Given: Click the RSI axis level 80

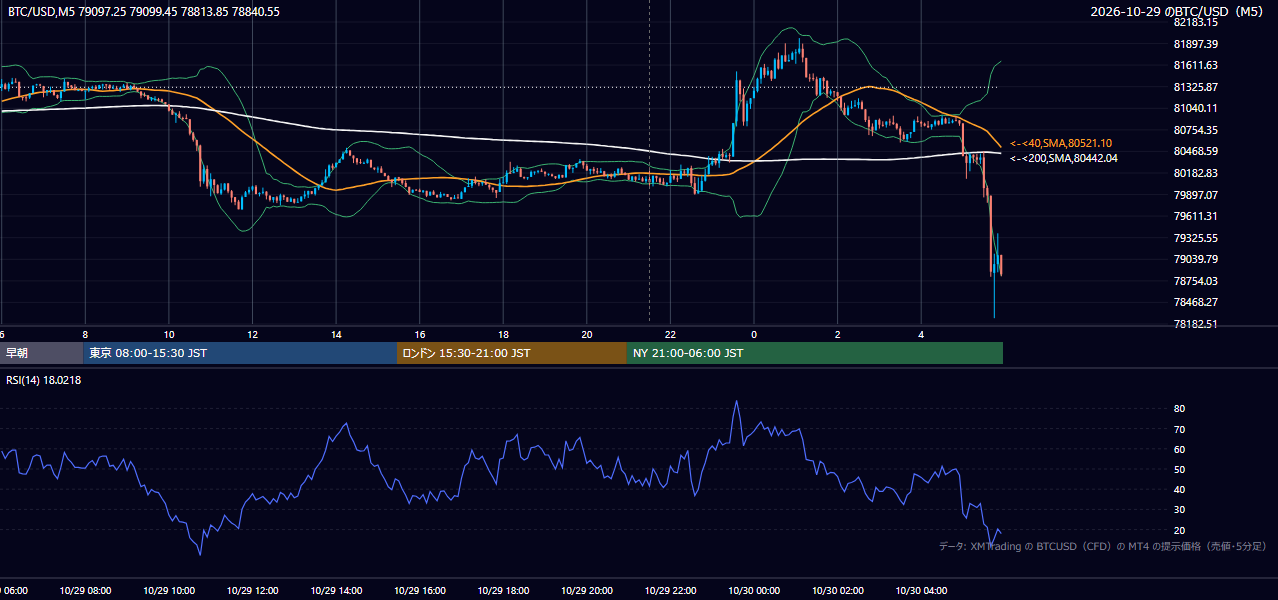Looking at the screenshot, I should (1179, 409).
